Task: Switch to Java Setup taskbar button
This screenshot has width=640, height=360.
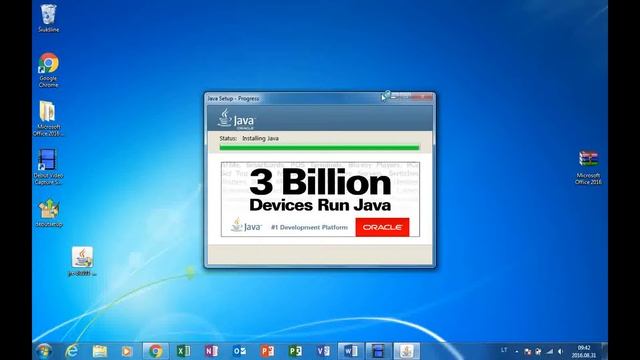Action: pyautogui.click(x=407, y=351)
